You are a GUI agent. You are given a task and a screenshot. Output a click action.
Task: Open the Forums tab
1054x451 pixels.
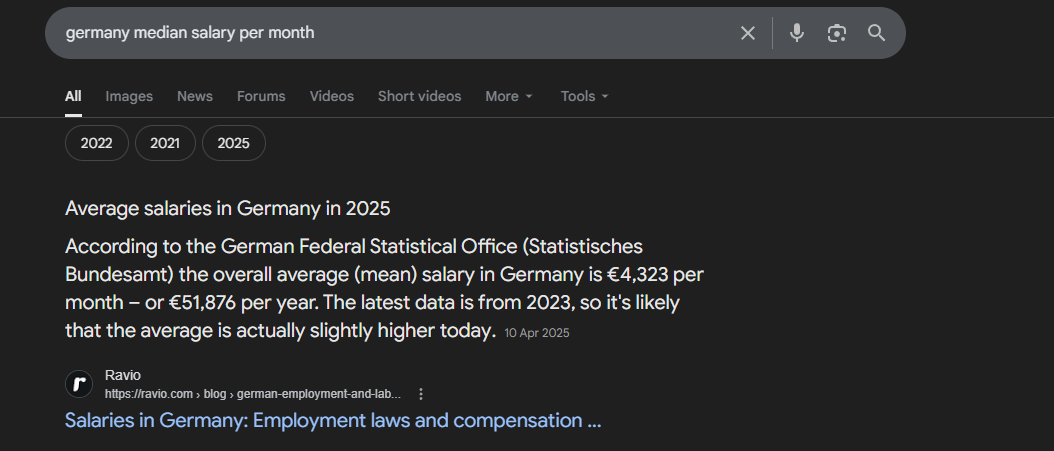(x=261, y=96)
